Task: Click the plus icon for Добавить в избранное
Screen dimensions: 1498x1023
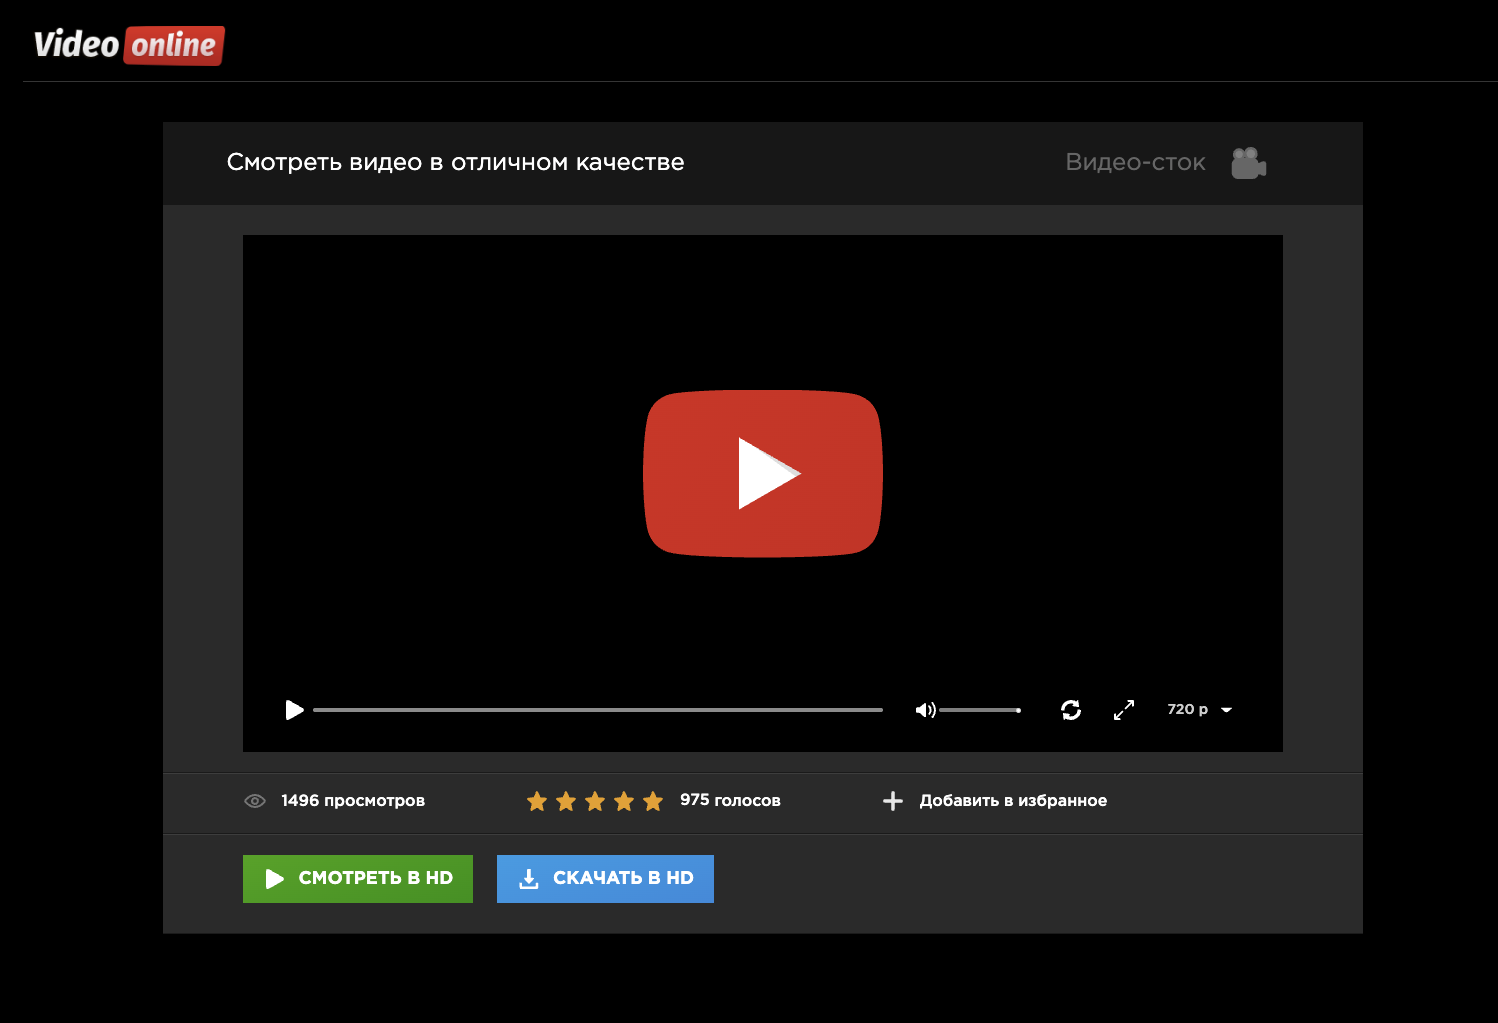Action: [x=892, y=801]
